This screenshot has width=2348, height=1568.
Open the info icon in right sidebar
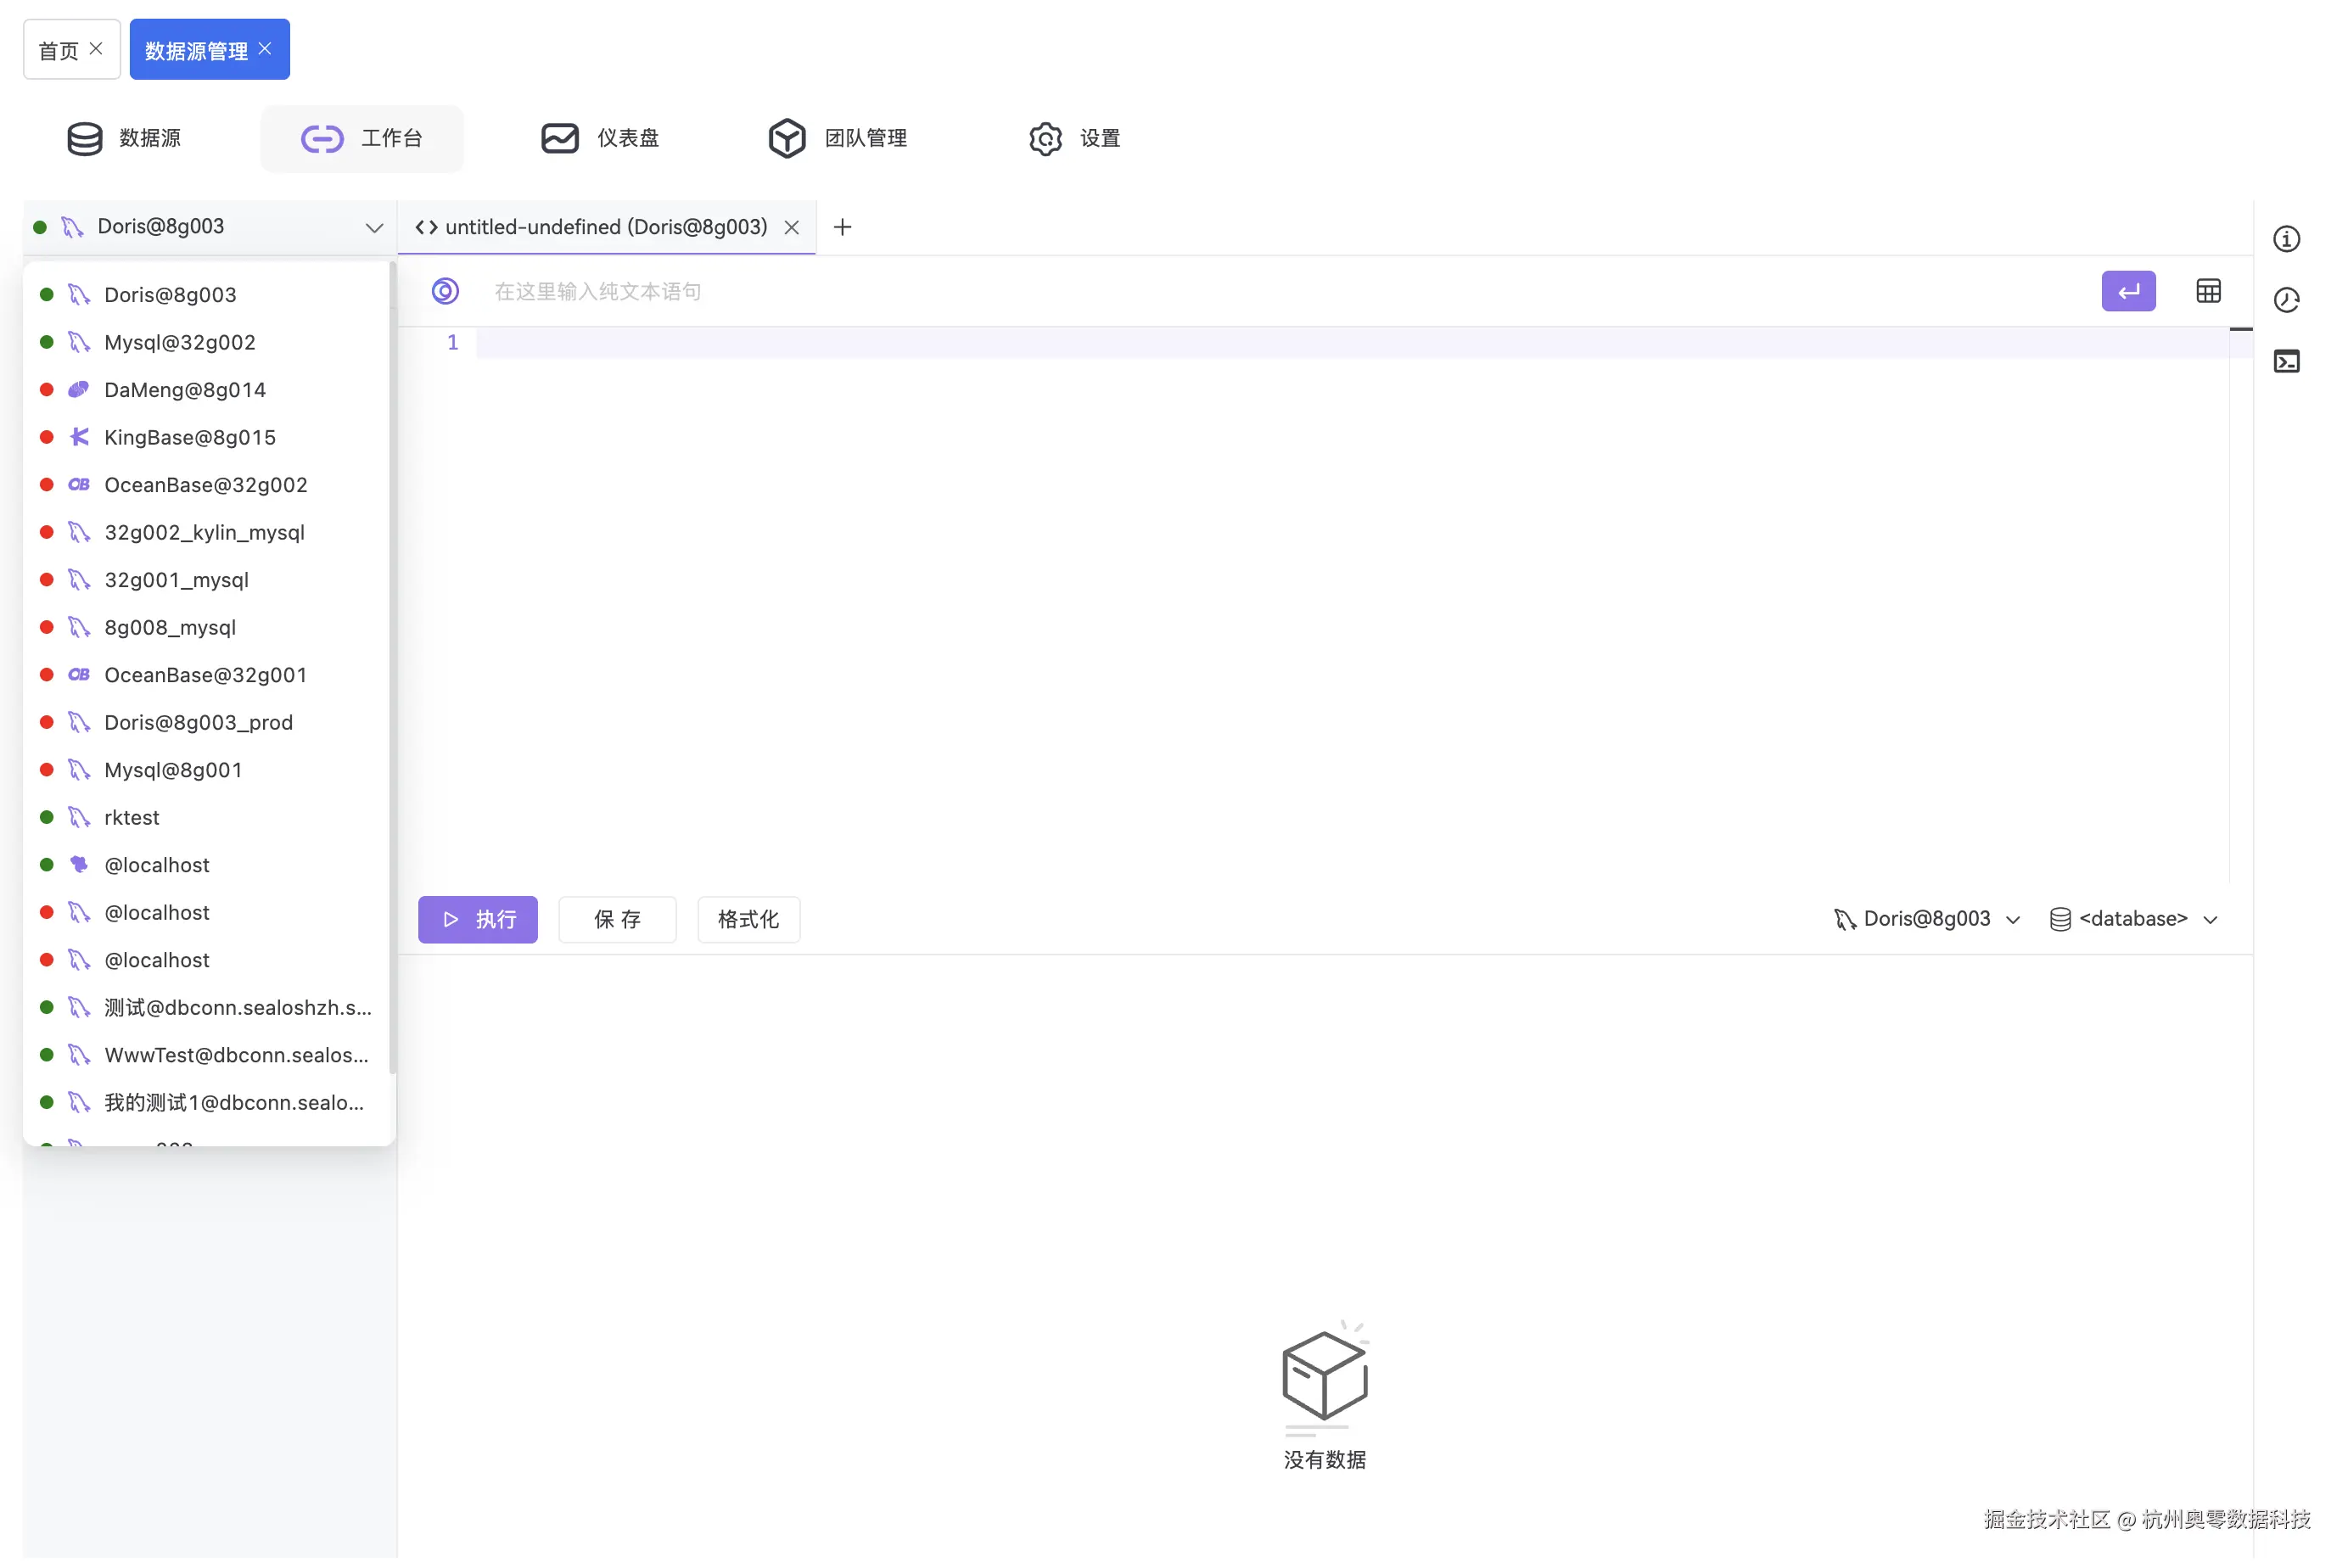click(2288, 238)
